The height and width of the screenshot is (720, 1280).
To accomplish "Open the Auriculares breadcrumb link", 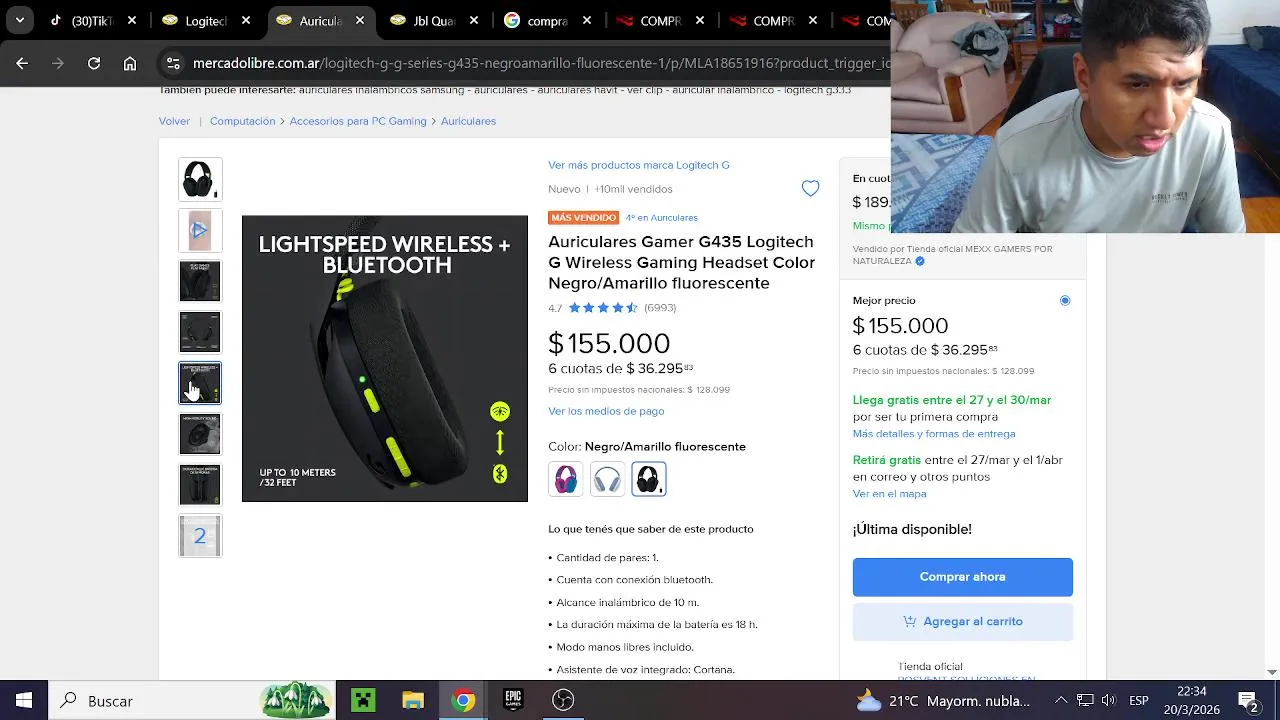I will (468, 121).
